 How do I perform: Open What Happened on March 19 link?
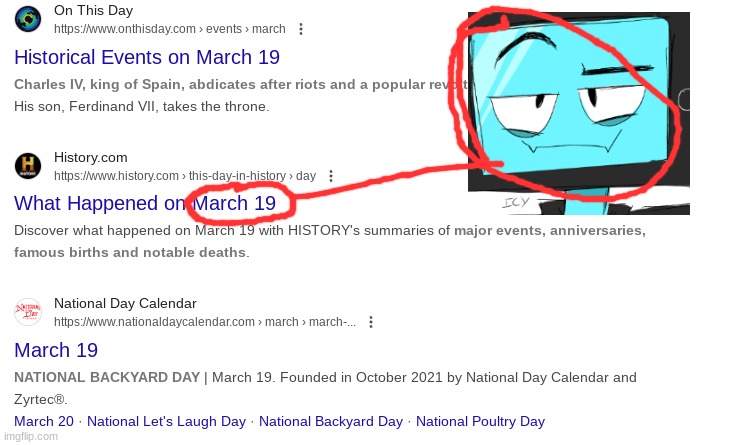[145, 204]
